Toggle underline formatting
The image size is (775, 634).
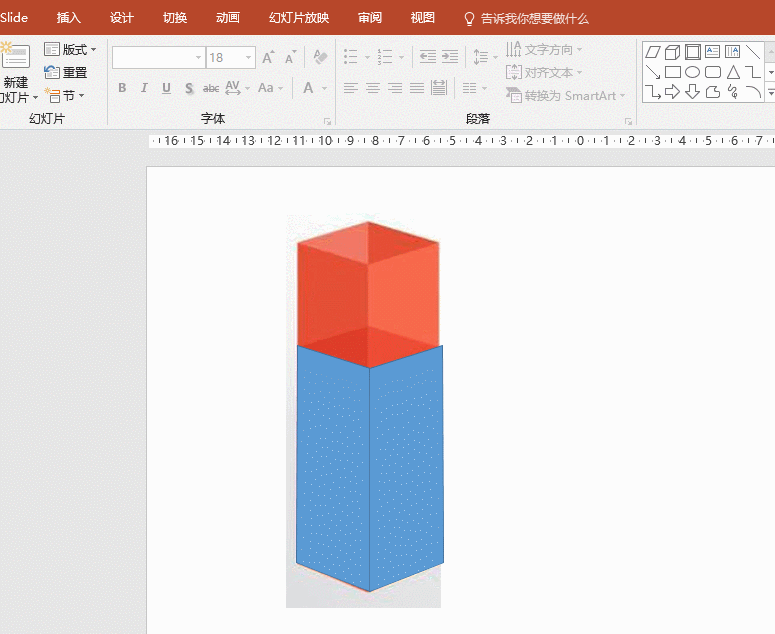[166, 88]
